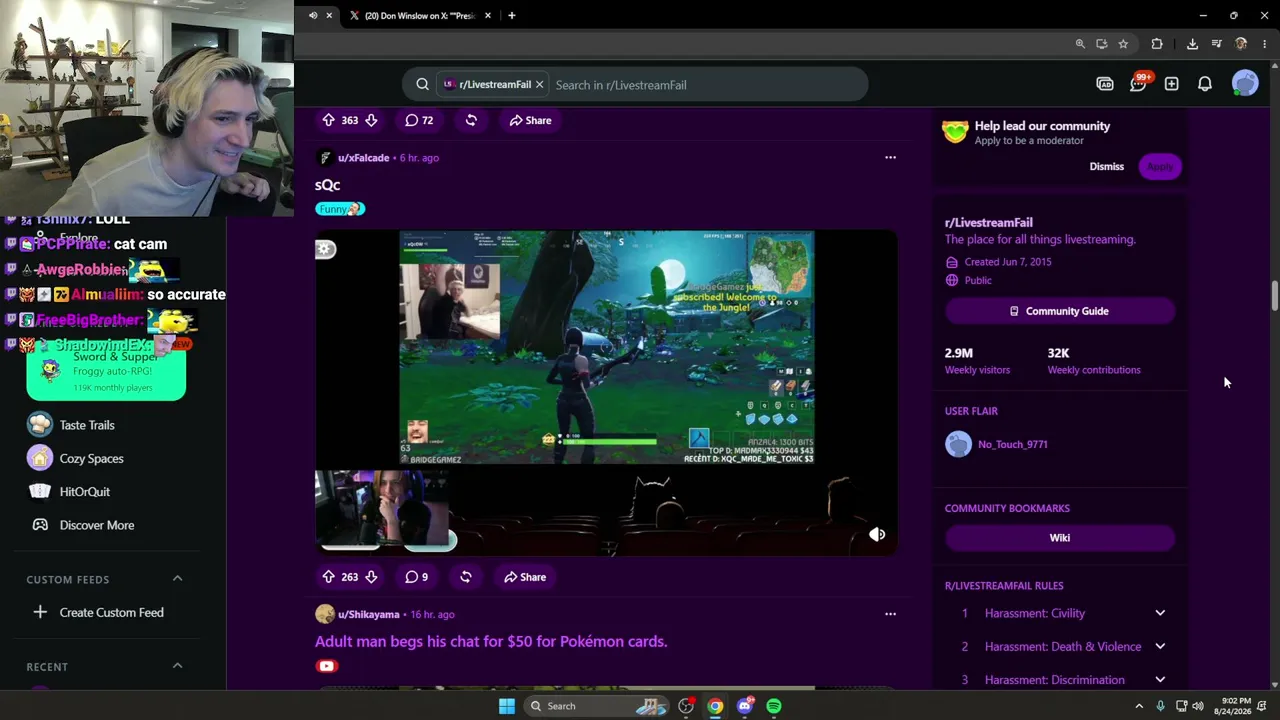Viewport: 1280px width, 720px height.
Task: Open the post titled sQc
Action: (327, 185)
